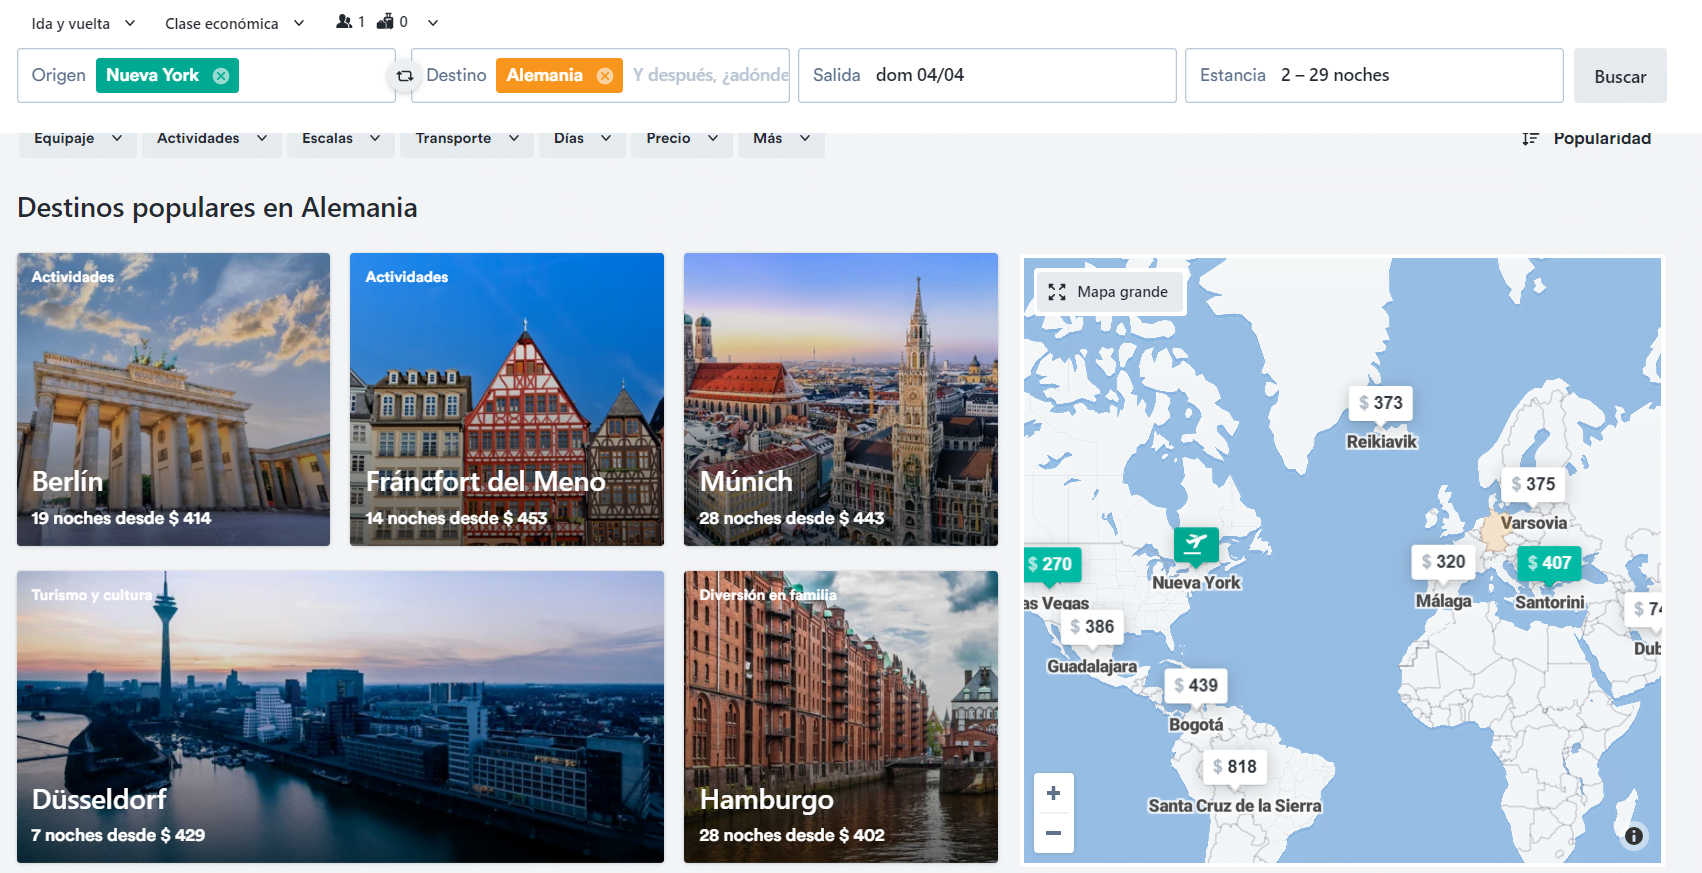Click the sort order icon

(x=1530, y=139)
